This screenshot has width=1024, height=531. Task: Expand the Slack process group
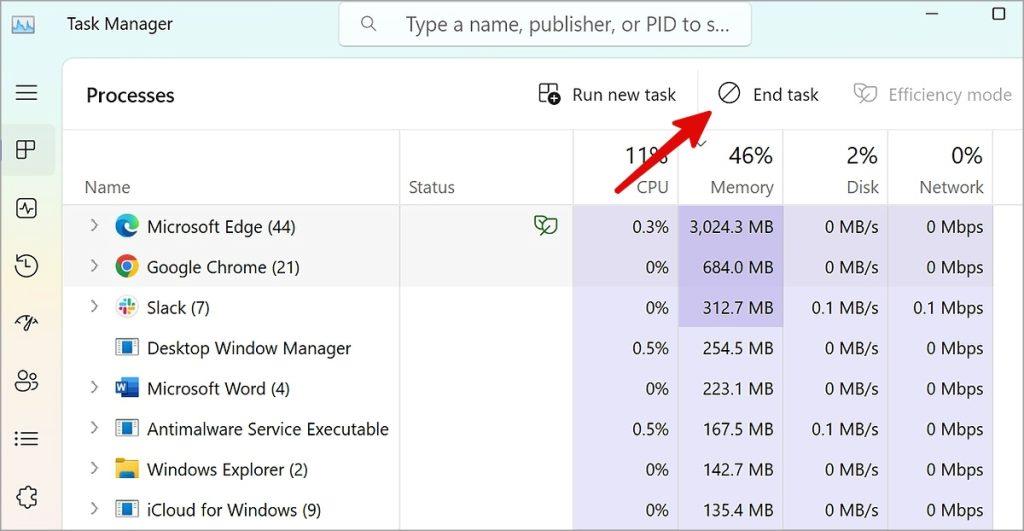click(x=94, y=306)
